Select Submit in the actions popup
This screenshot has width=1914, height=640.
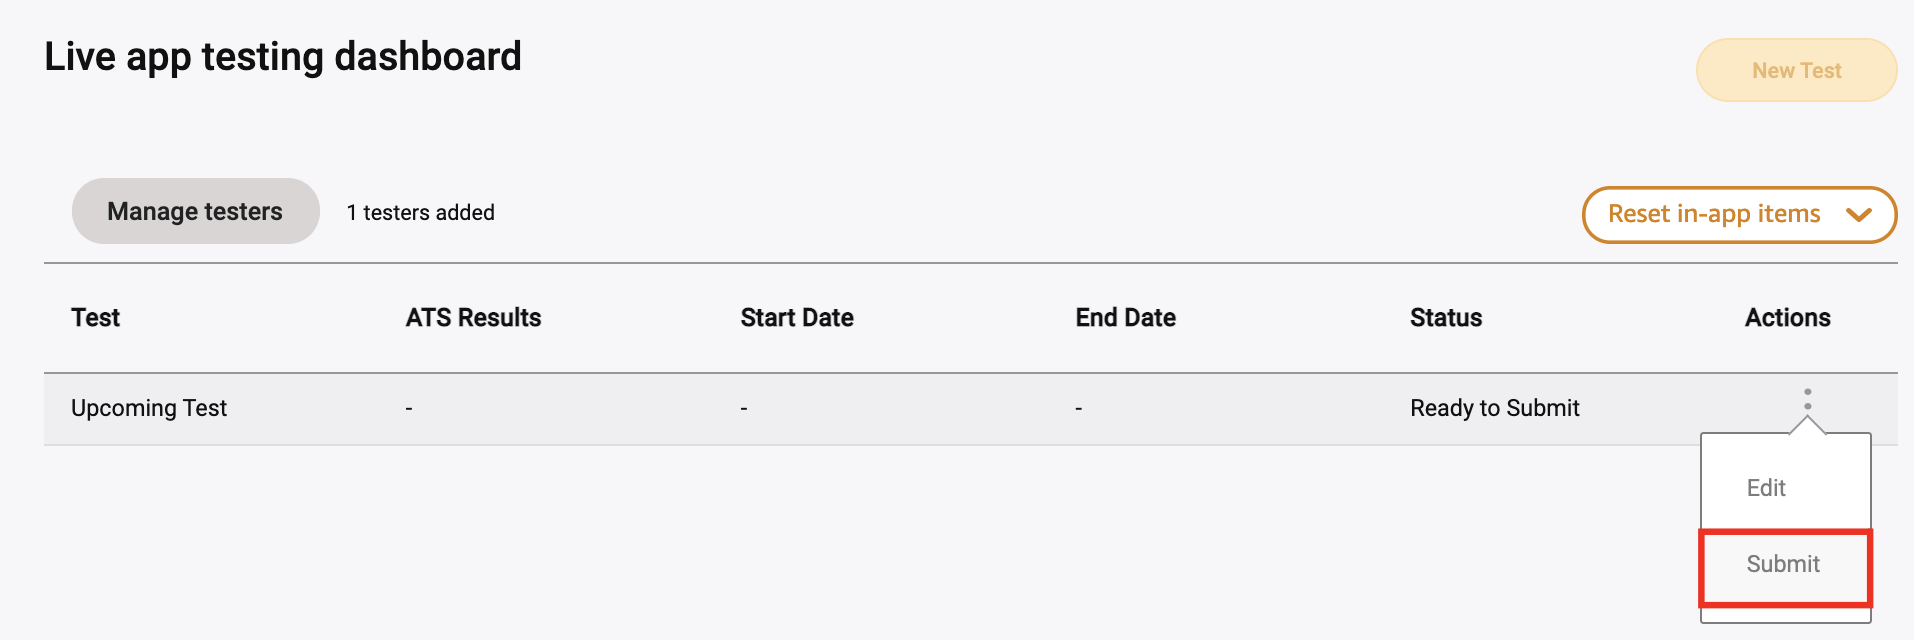click(x=1783, y=564)
